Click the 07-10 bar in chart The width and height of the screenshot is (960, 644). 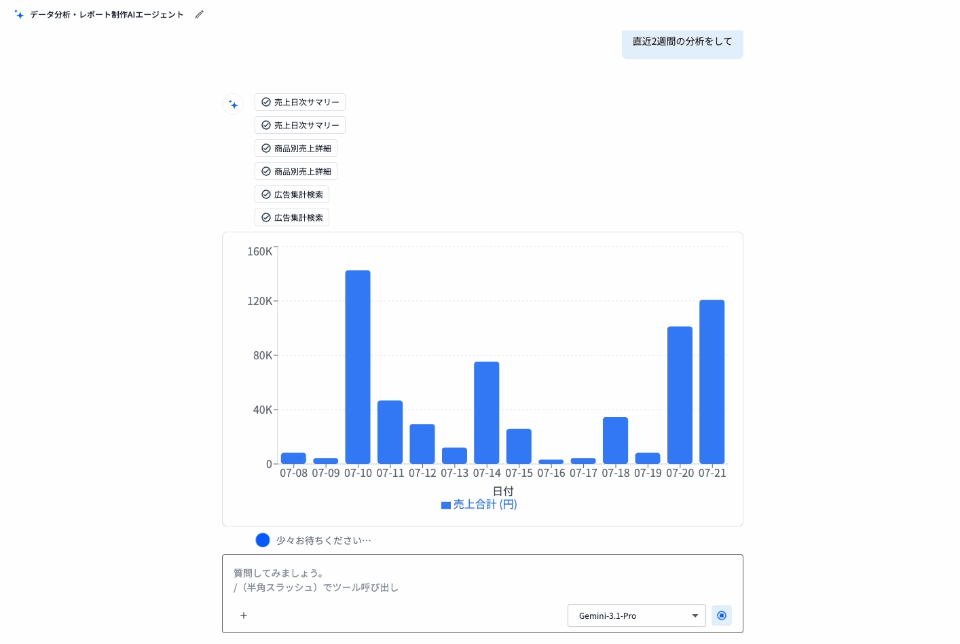click(x=358, y=367)
